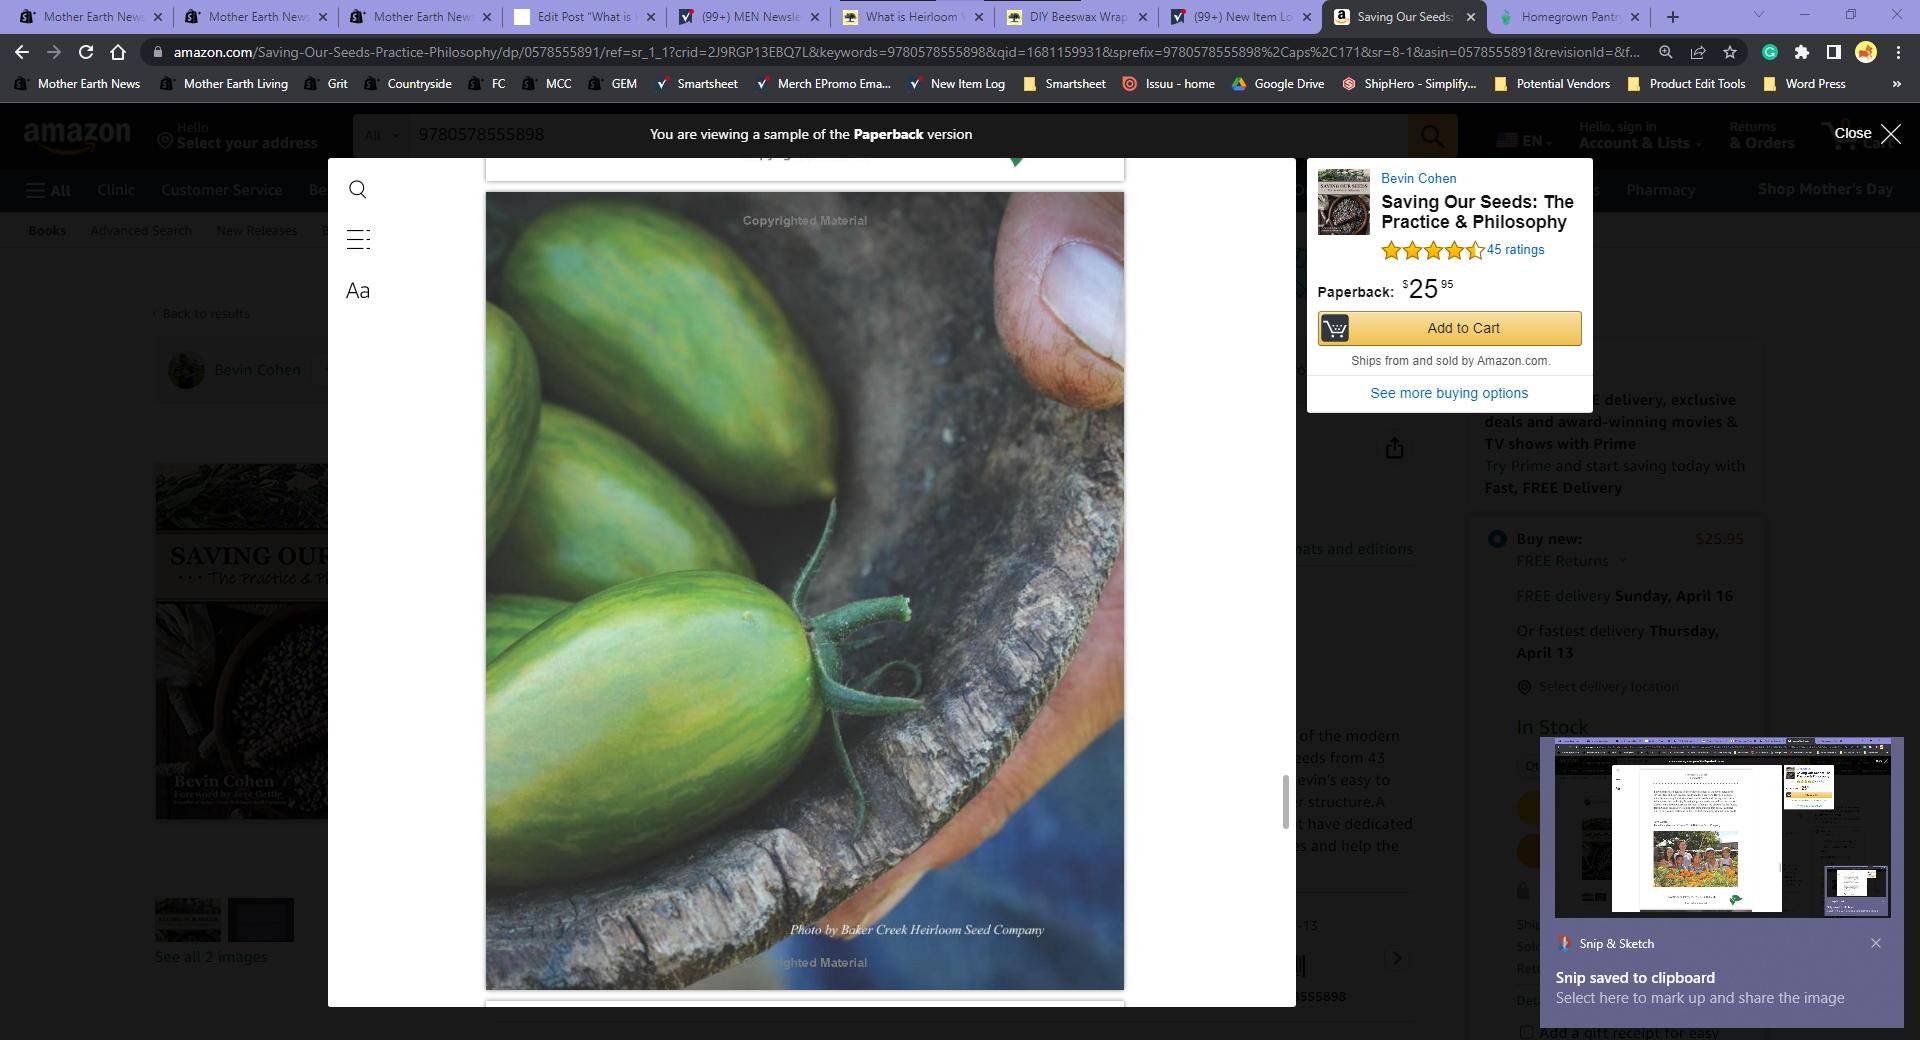Open the ShipHero bookmark

[x=1408, y=84]
